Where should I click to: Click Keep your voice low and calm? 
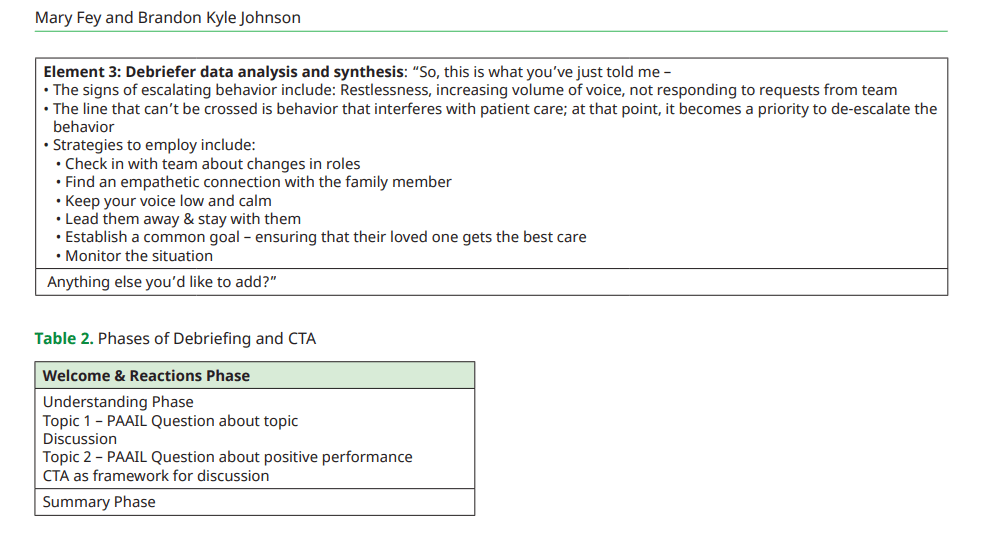coord(168,201)
